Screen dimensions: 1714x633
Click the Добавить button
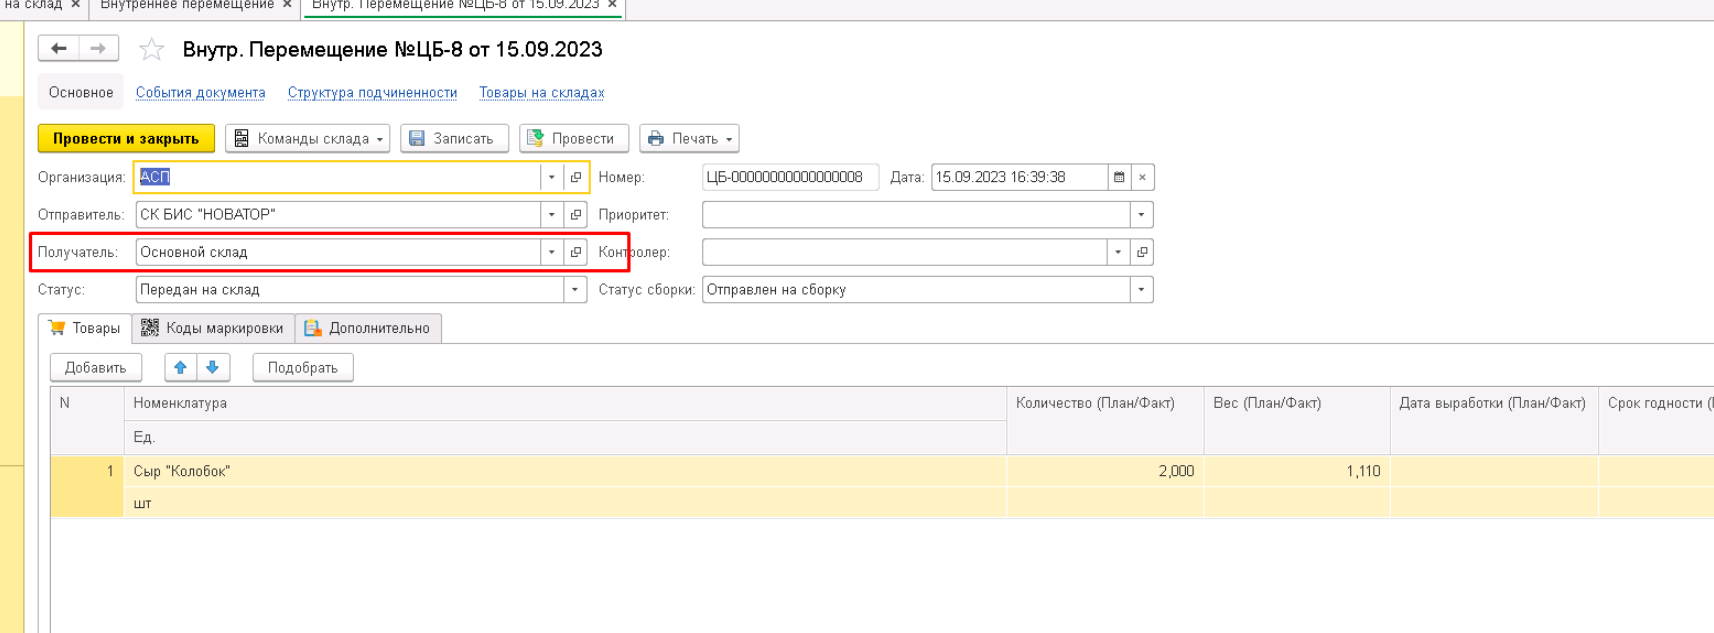96,367
